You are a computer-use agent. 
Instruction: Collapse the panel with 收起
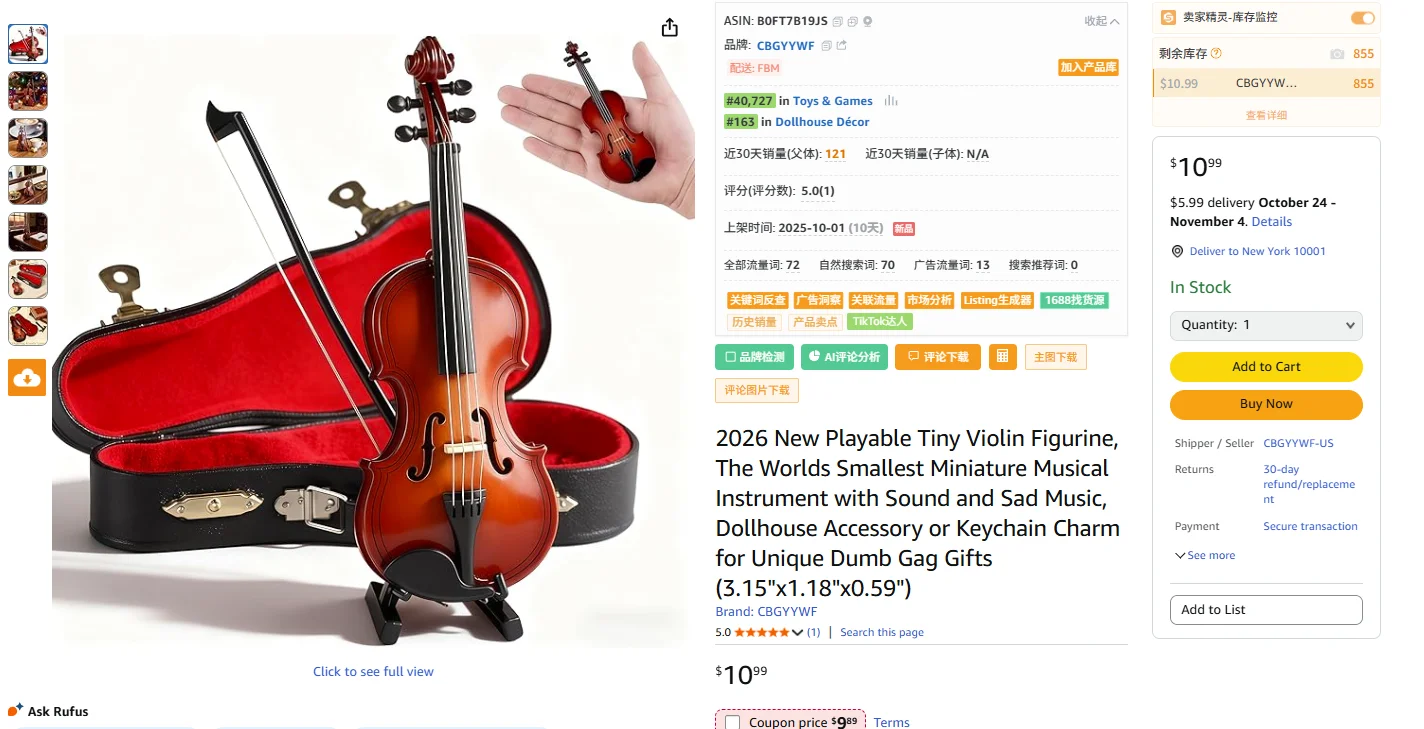pos(1102,21)
